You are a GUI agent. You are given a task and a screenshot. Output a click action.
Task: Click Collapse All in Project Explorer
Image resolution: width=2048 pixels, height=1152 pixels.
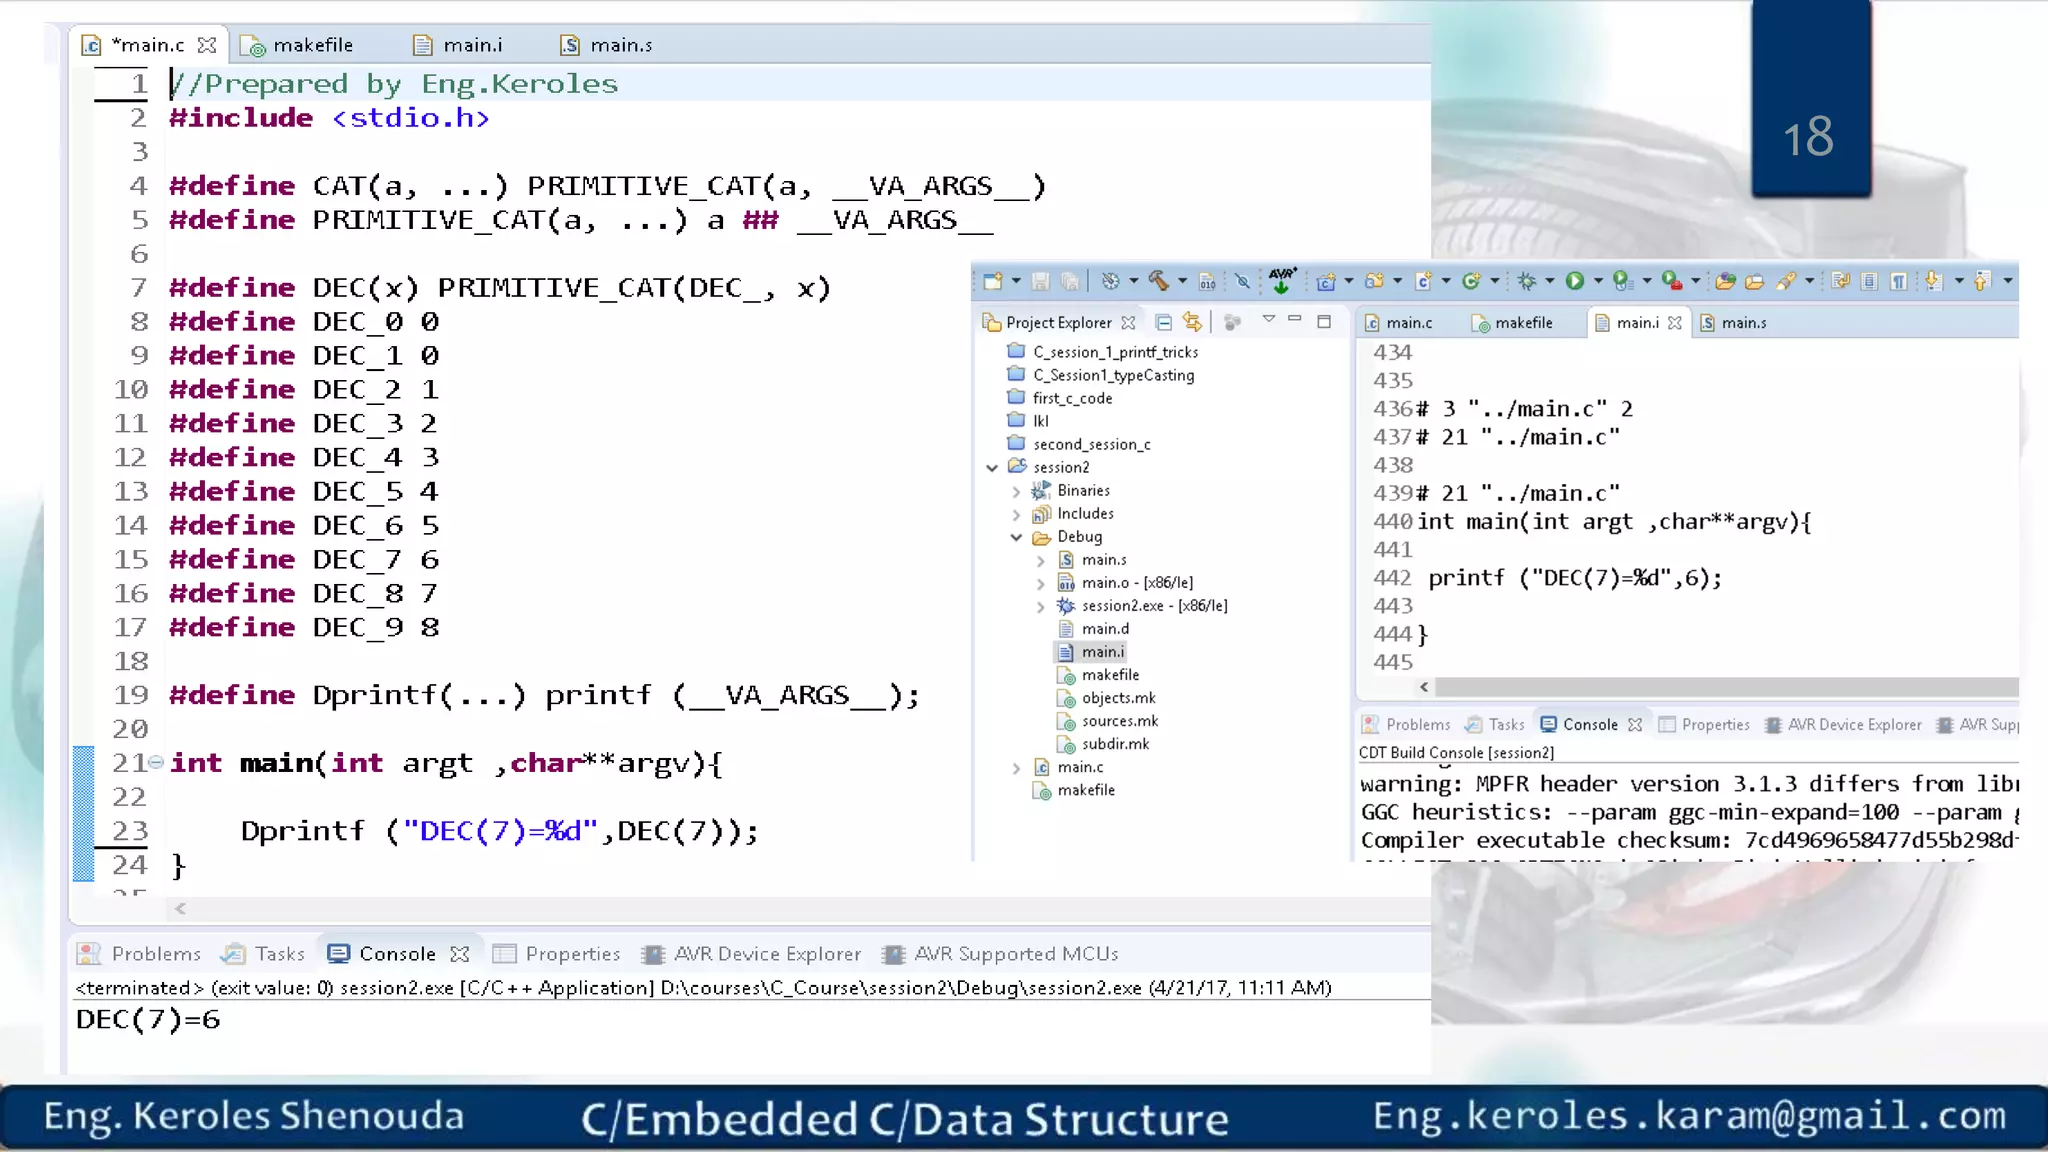1163,322
